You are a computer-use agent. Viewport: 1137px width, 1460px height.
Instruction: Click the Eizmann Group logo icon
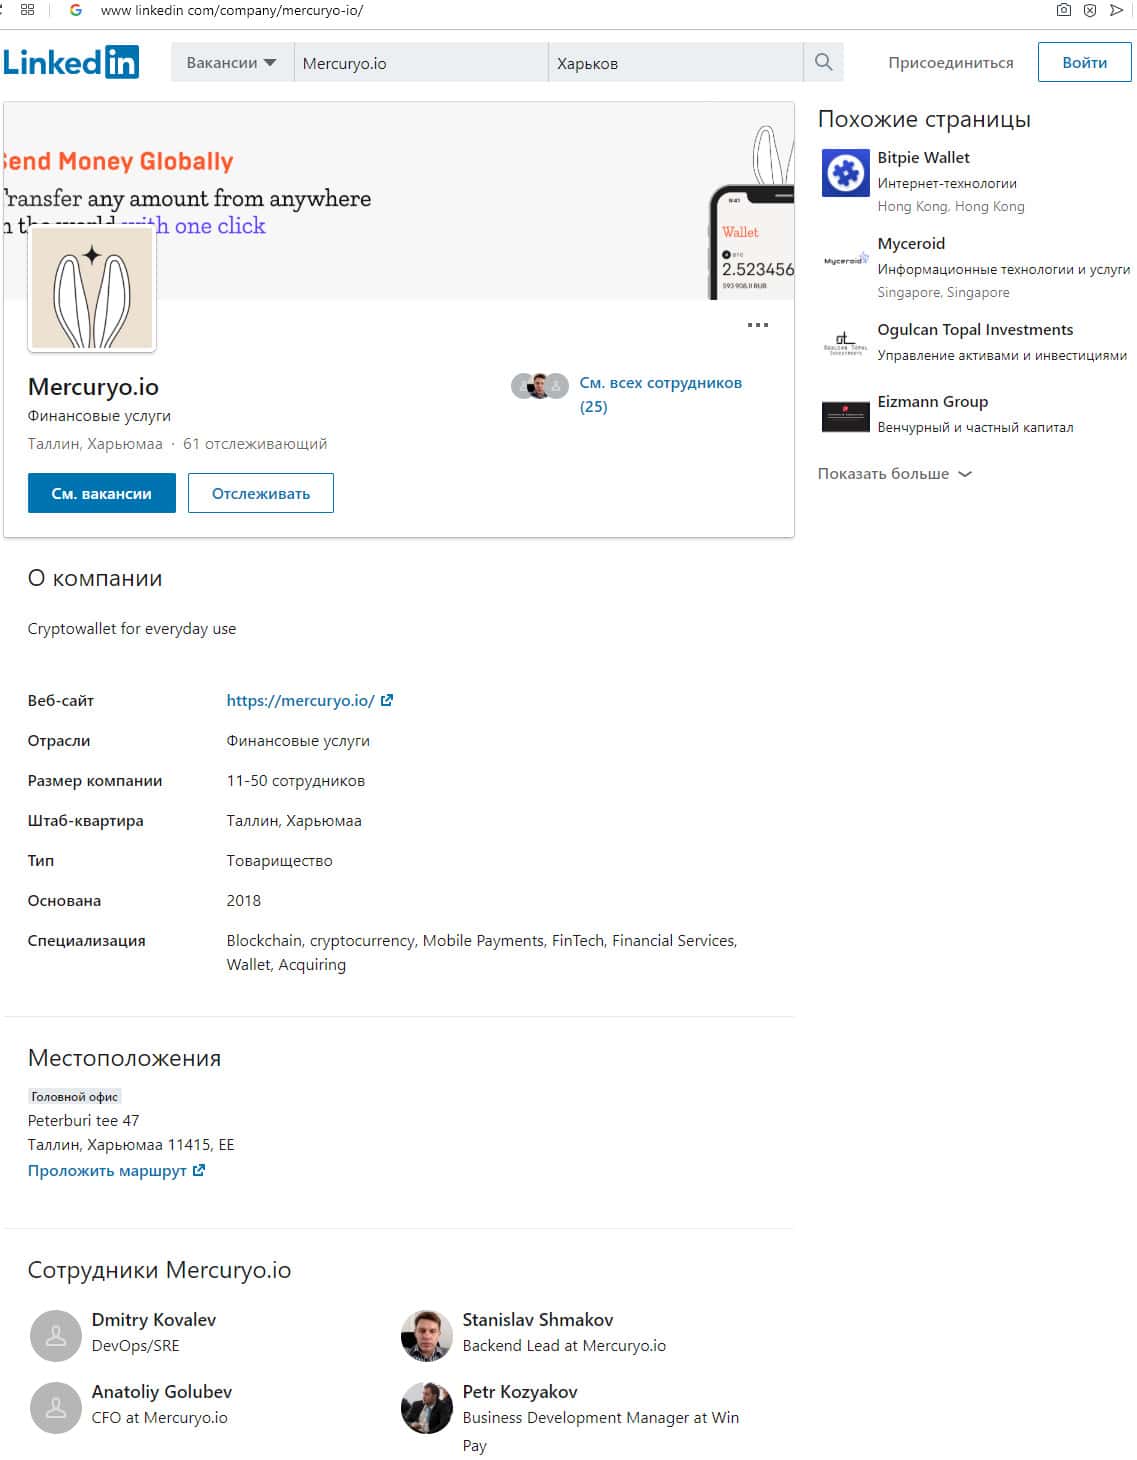[x=845, y=416]
